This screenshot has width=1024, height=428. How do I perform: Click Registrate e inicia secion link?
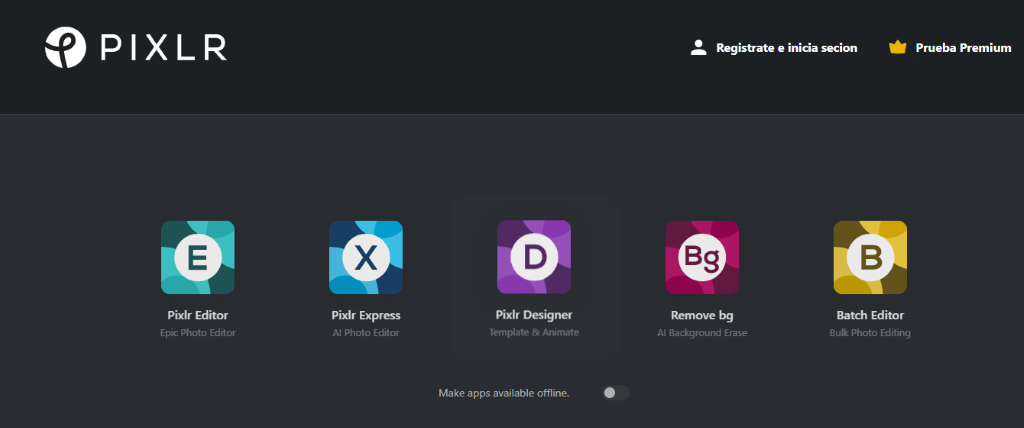coord(786,48)
